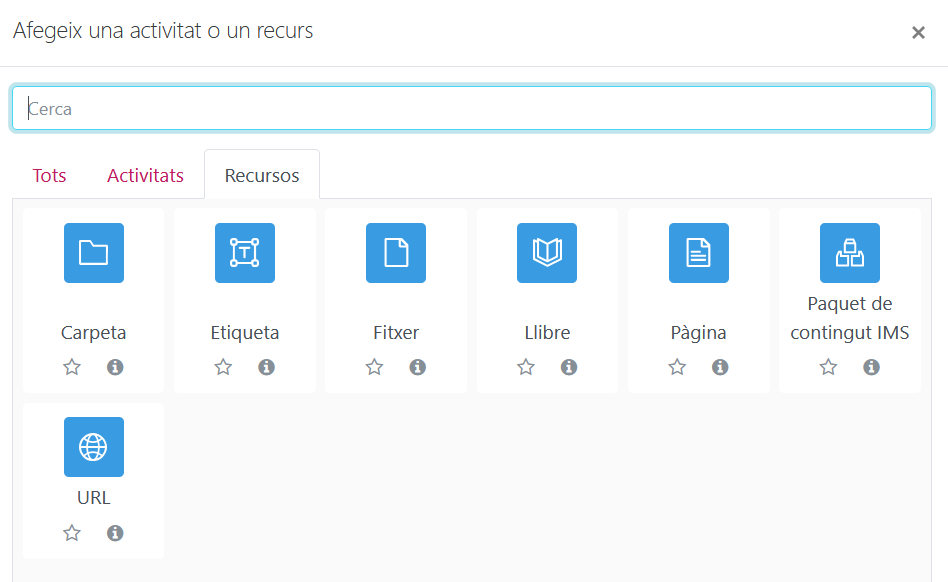The image size is (948, 582).
Task: Star the Pàgina resource
Action: [x=677, y=367]
